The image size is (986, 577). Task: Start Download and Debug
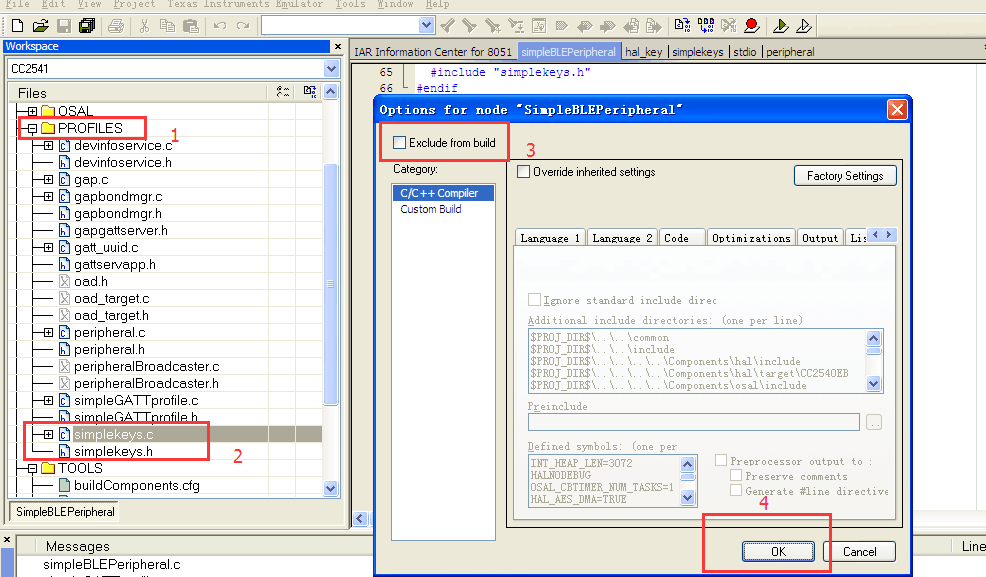(x=780, y=26)
